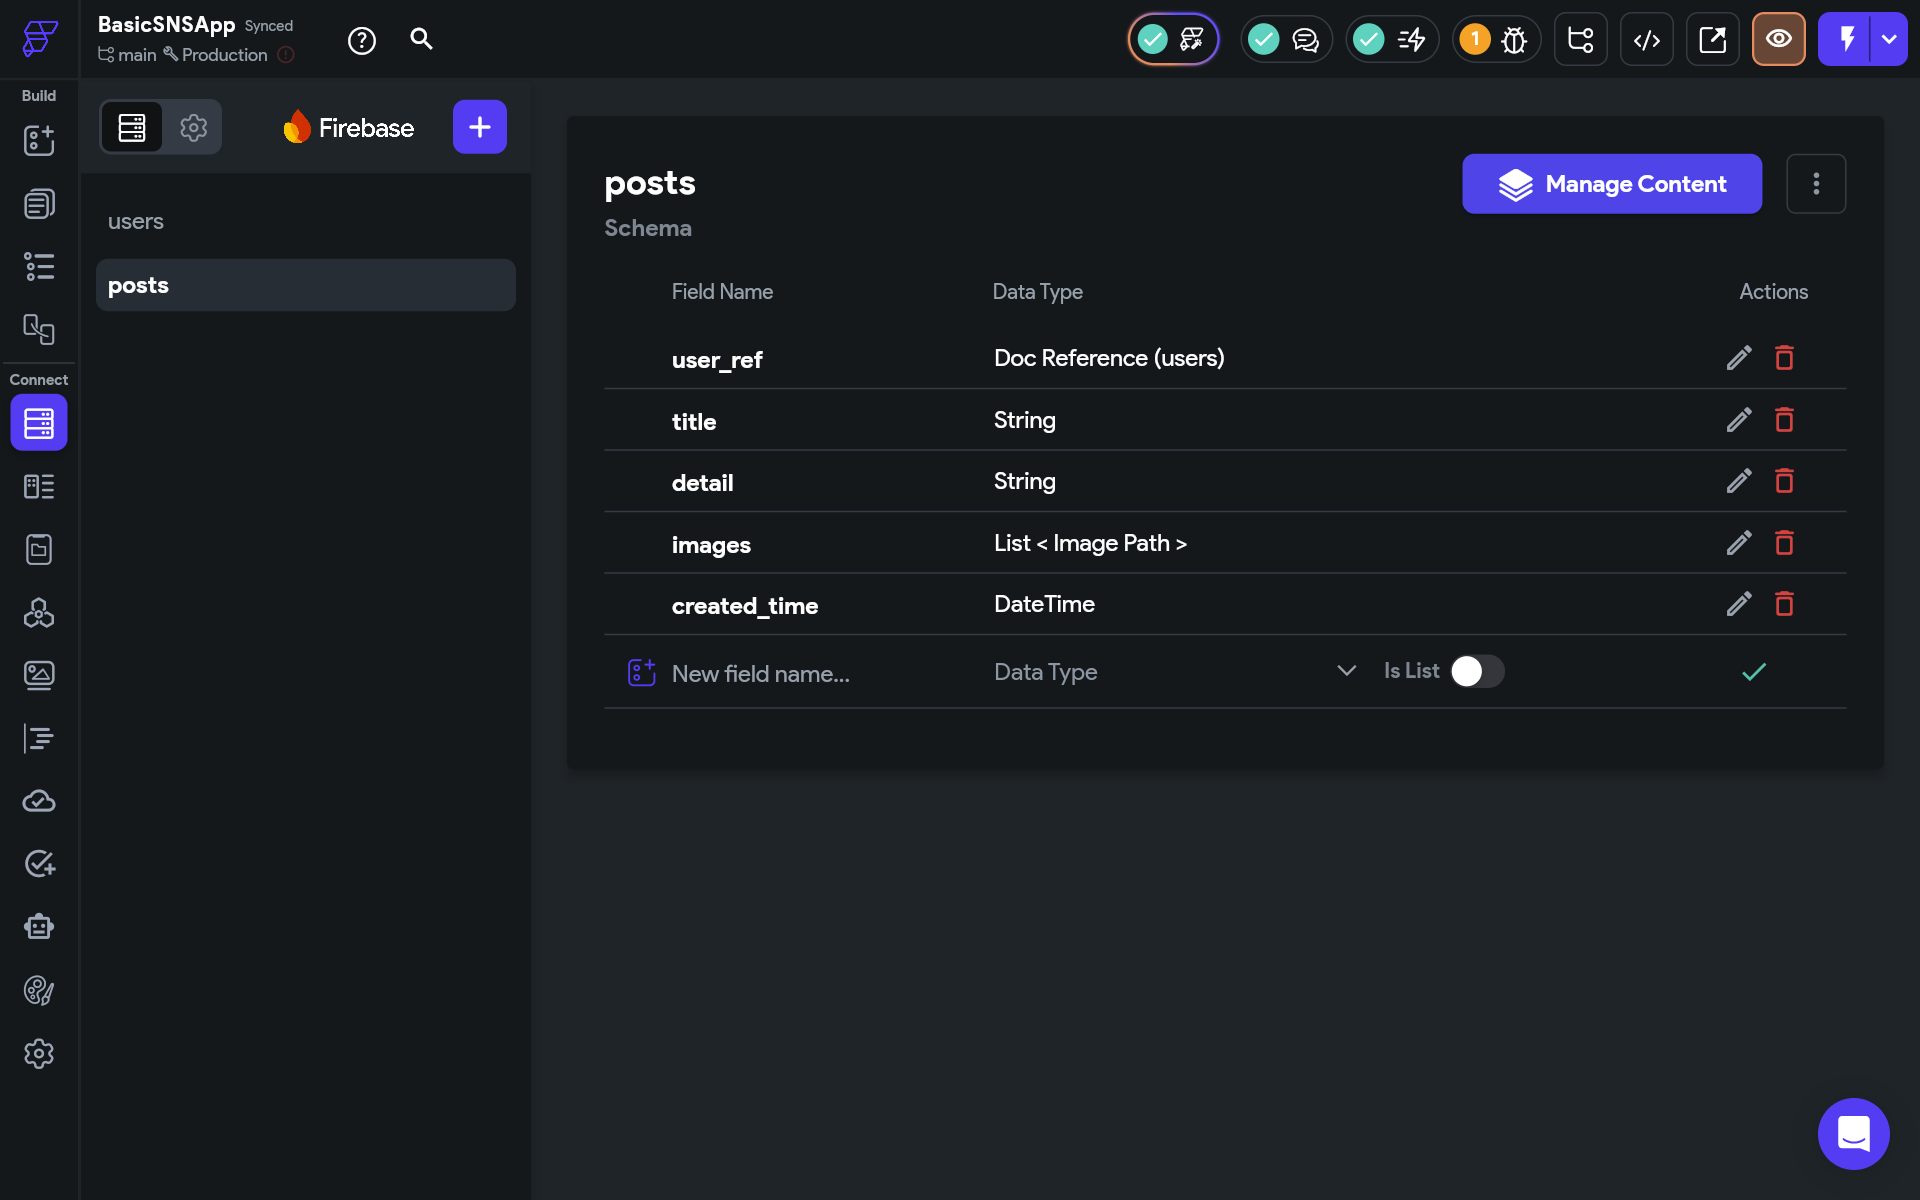Delete the created_time field
This screenshot has width=1920, height=1200.
pos(1784,604)
